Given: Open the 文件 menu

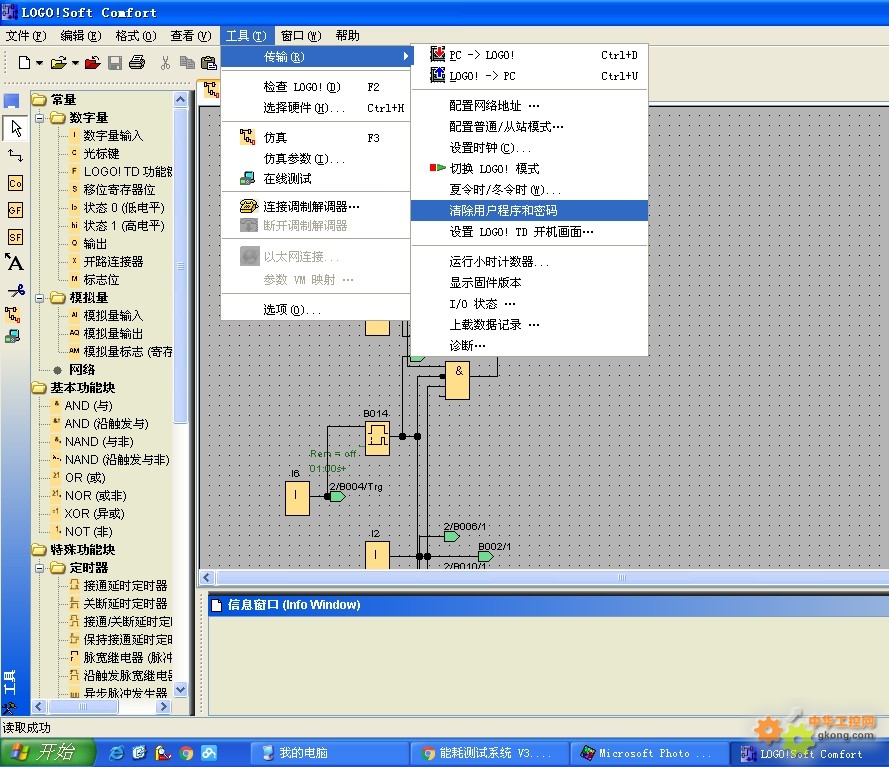Looking at the screenshot, I should pos(26,36).
